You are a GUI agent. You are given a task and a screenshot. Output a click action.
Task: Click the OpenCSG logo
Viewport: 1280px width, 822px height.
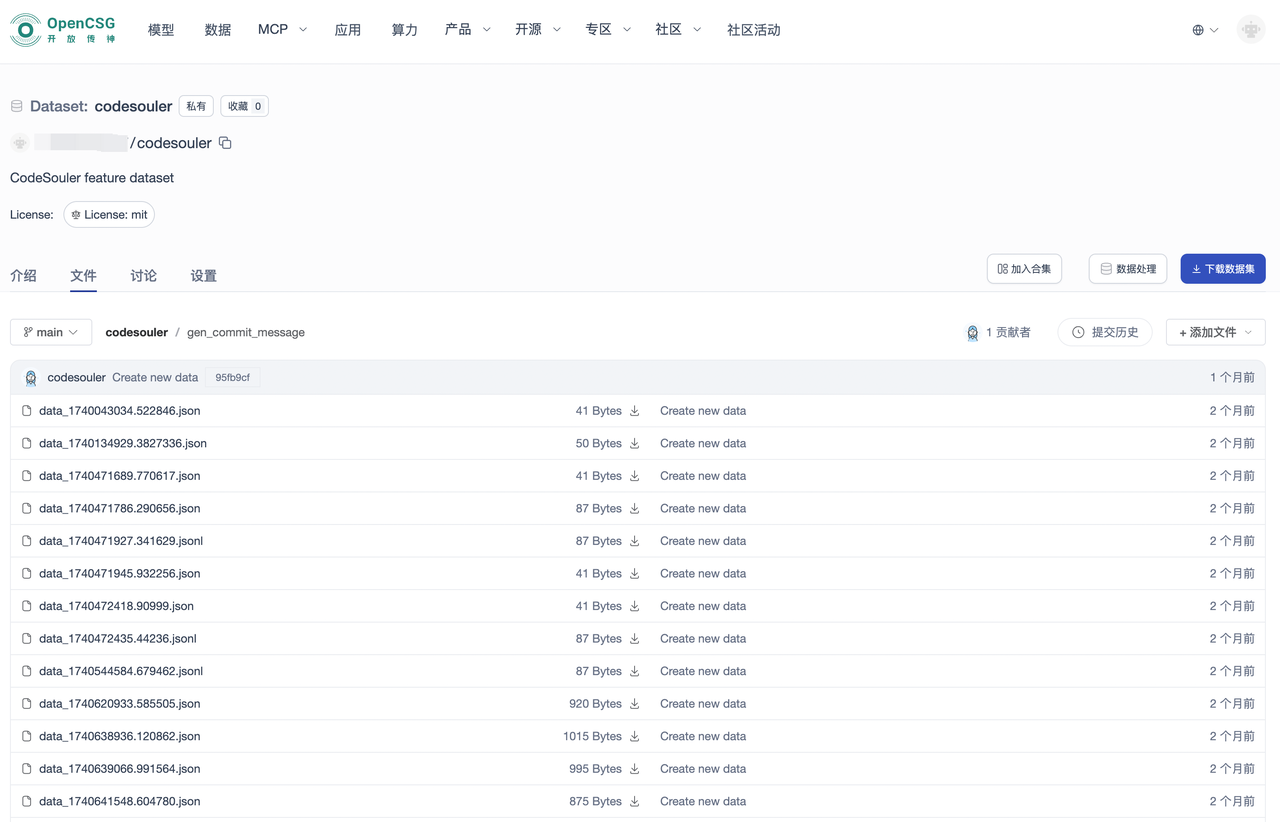pos(62,30)
